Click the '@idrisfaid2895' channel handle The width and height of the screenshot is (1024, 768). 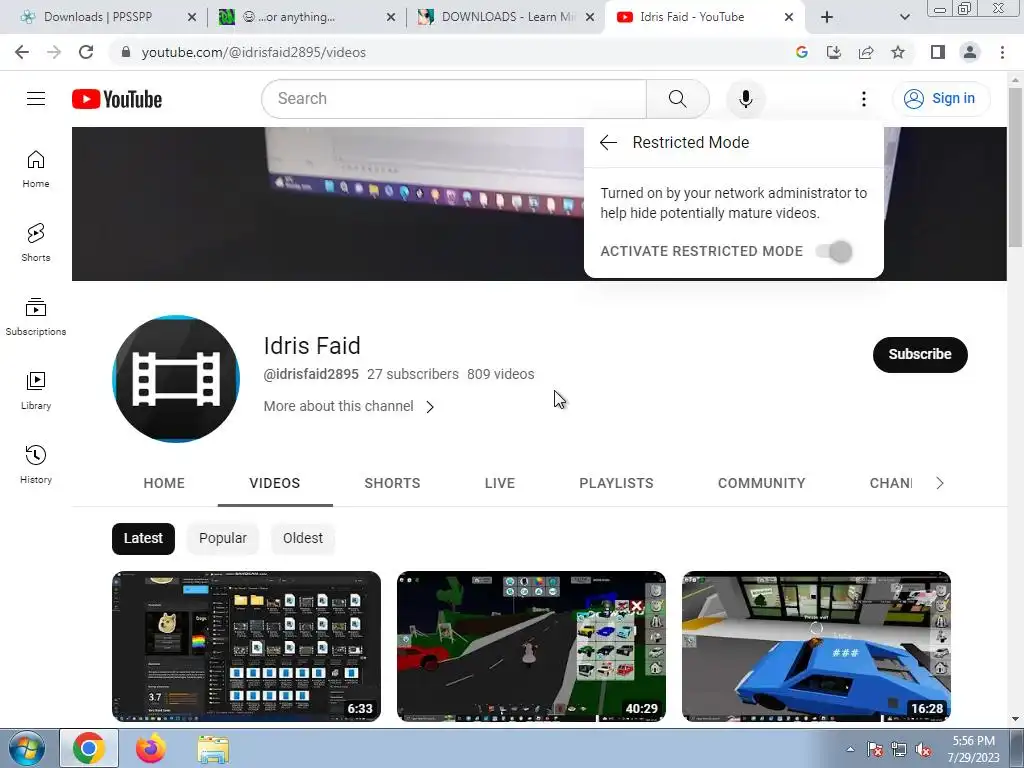311,374
